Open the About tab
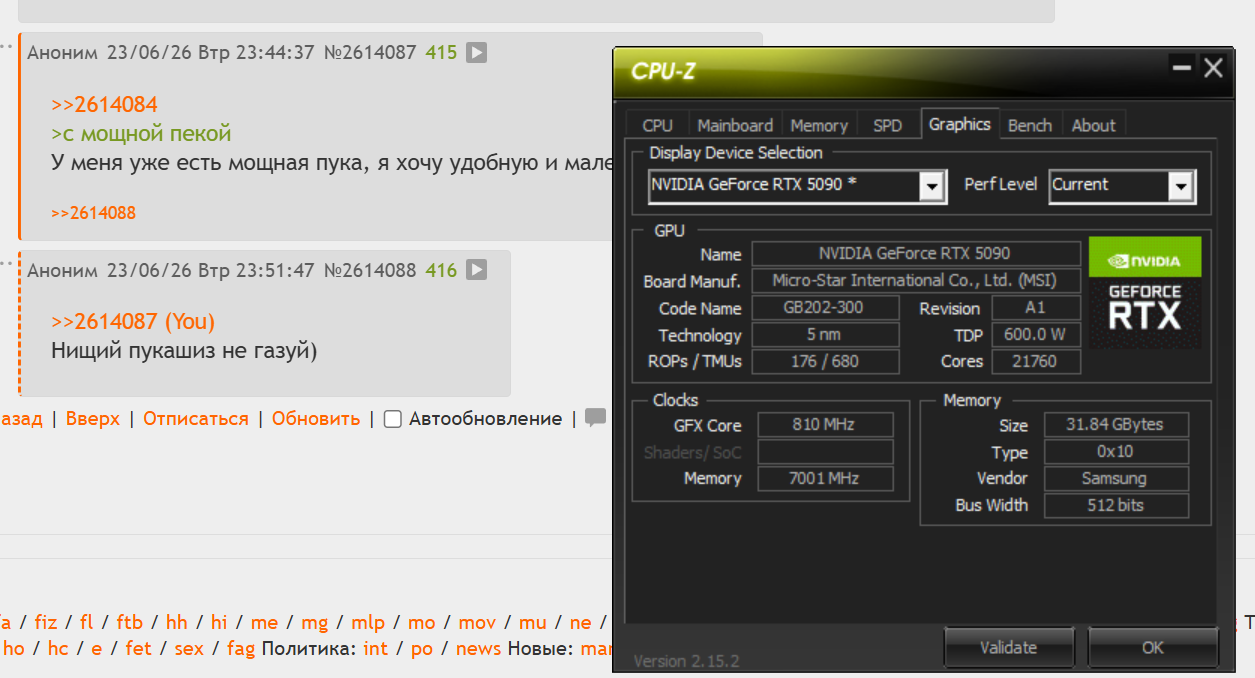The height and width of the screenshot is (678, 1255). pos(1093,125)
